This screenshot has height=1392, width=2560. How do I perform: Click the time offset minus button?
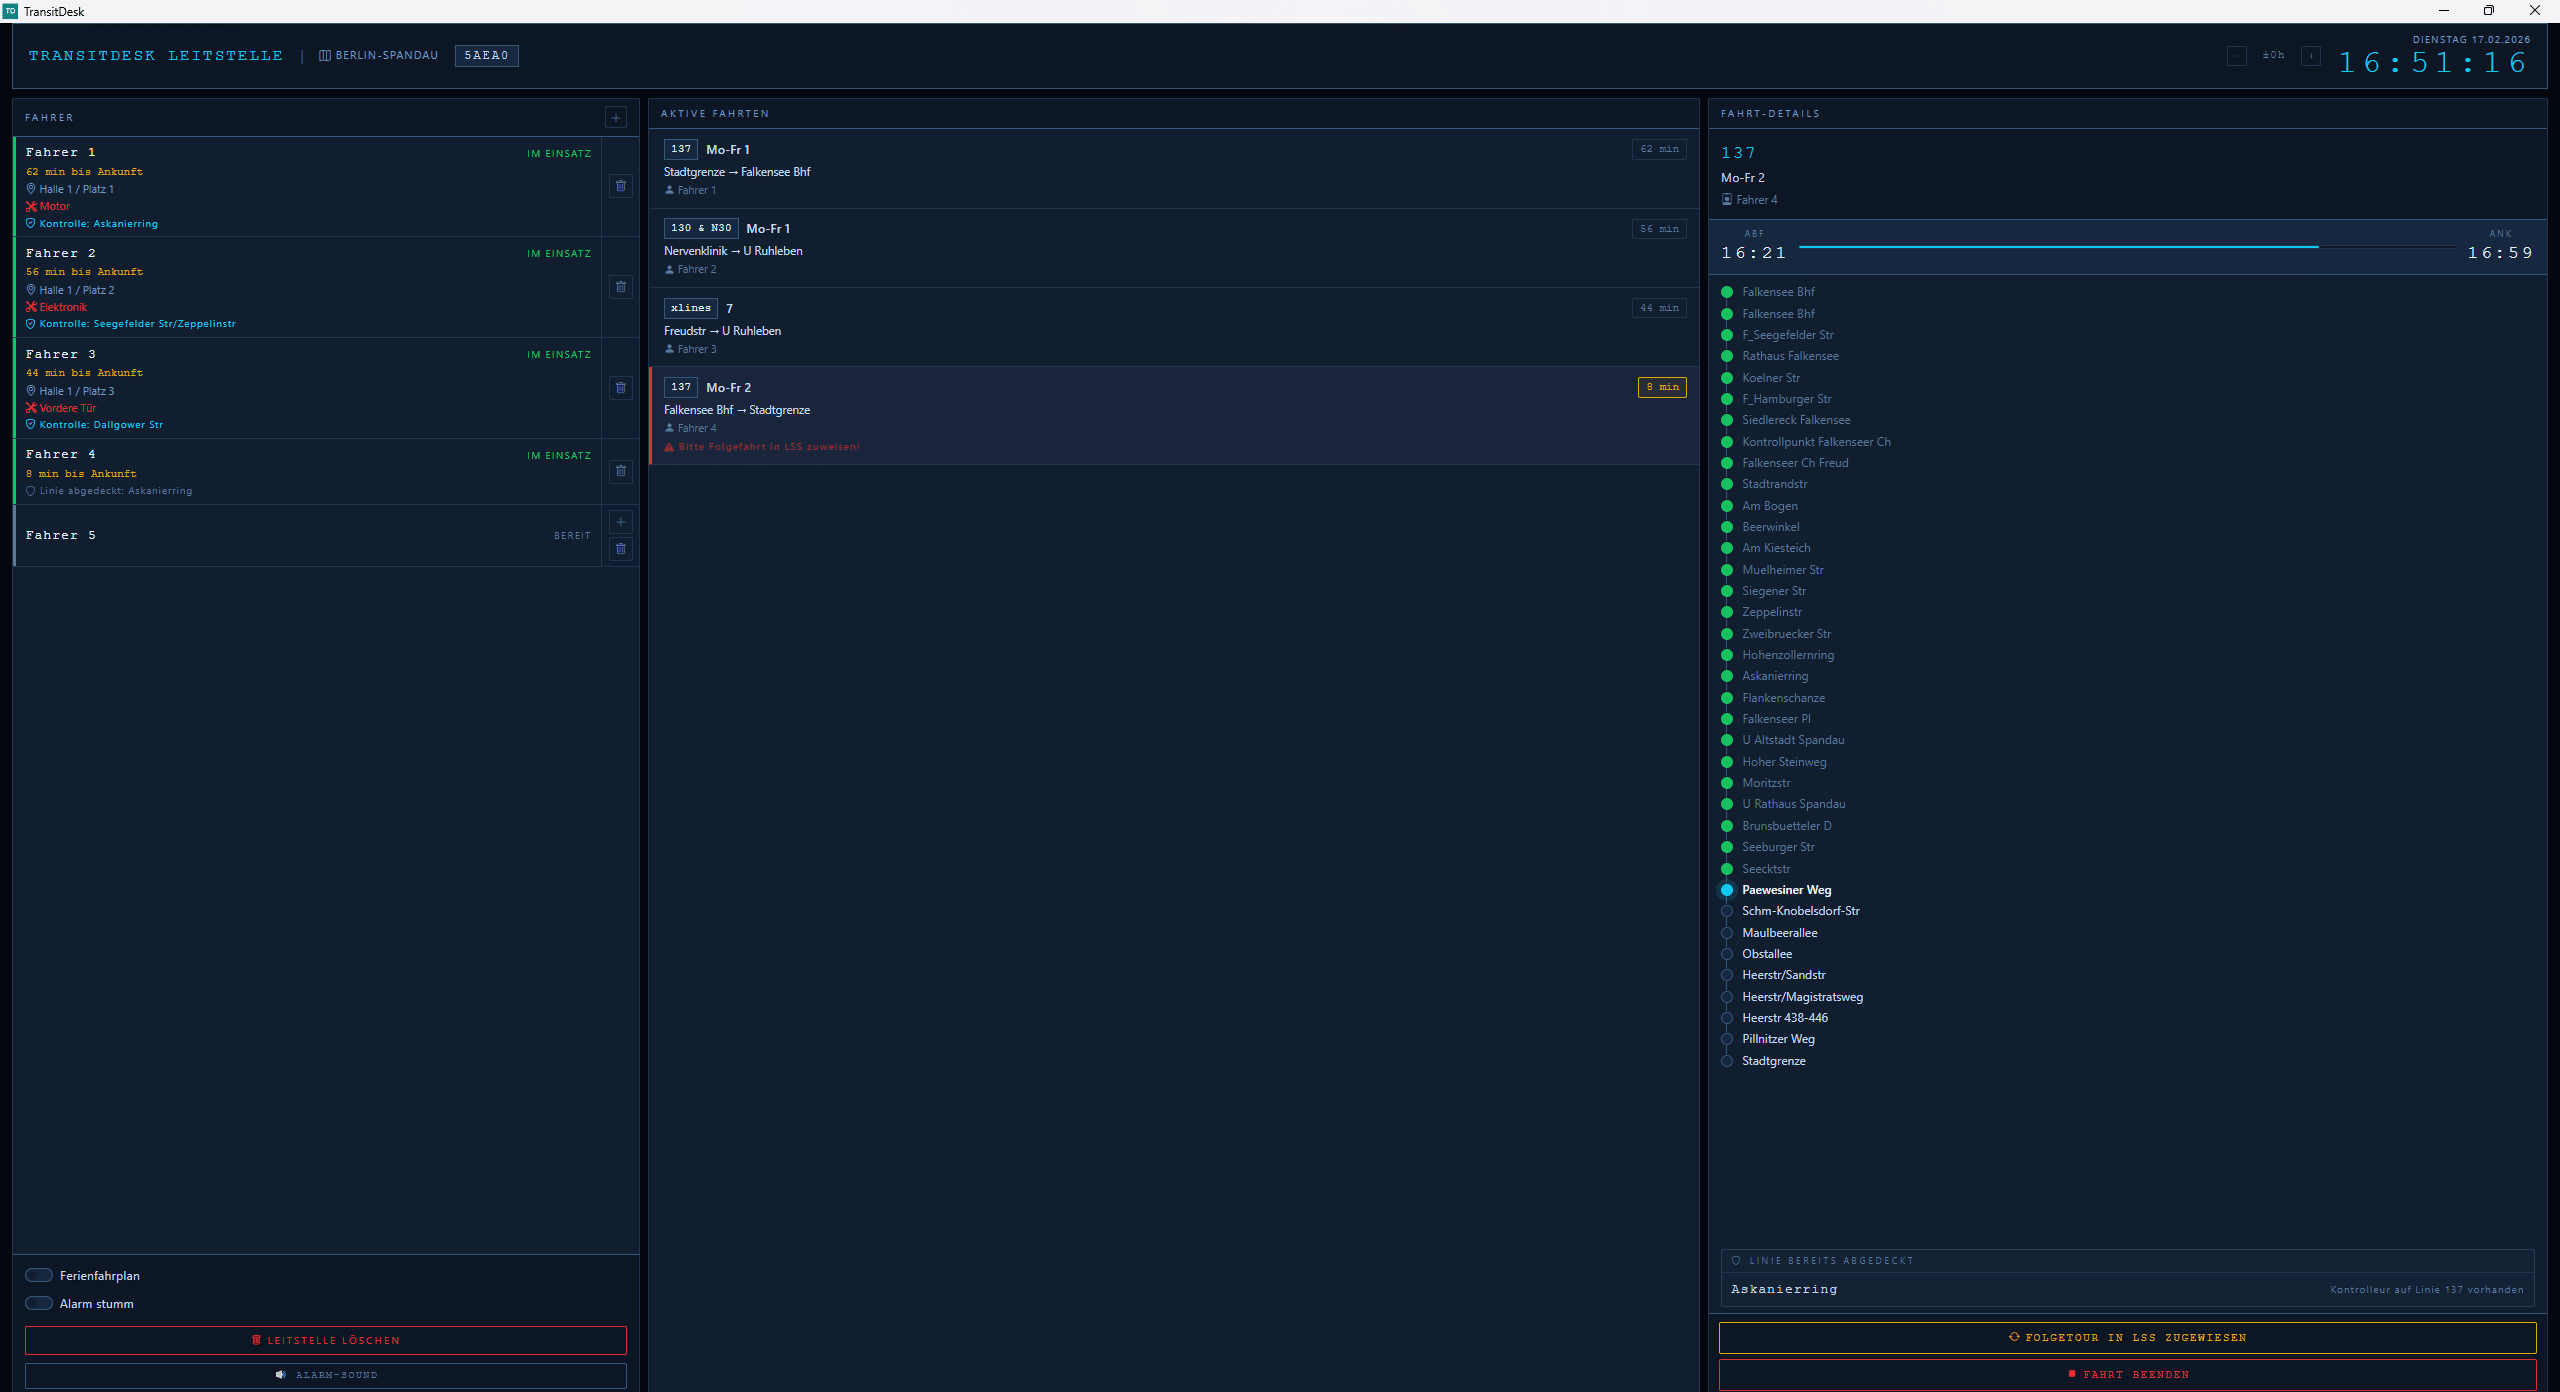tap(2237, 56)
